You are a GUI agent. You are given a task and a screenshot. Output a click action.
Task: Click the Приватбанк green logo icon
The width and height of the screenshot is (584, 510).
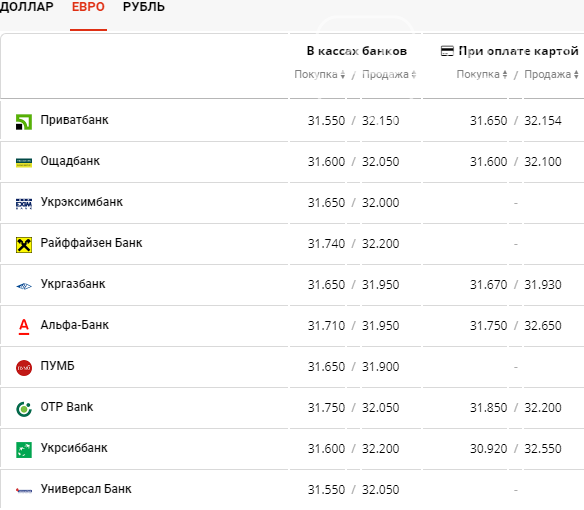coord(24,122)
